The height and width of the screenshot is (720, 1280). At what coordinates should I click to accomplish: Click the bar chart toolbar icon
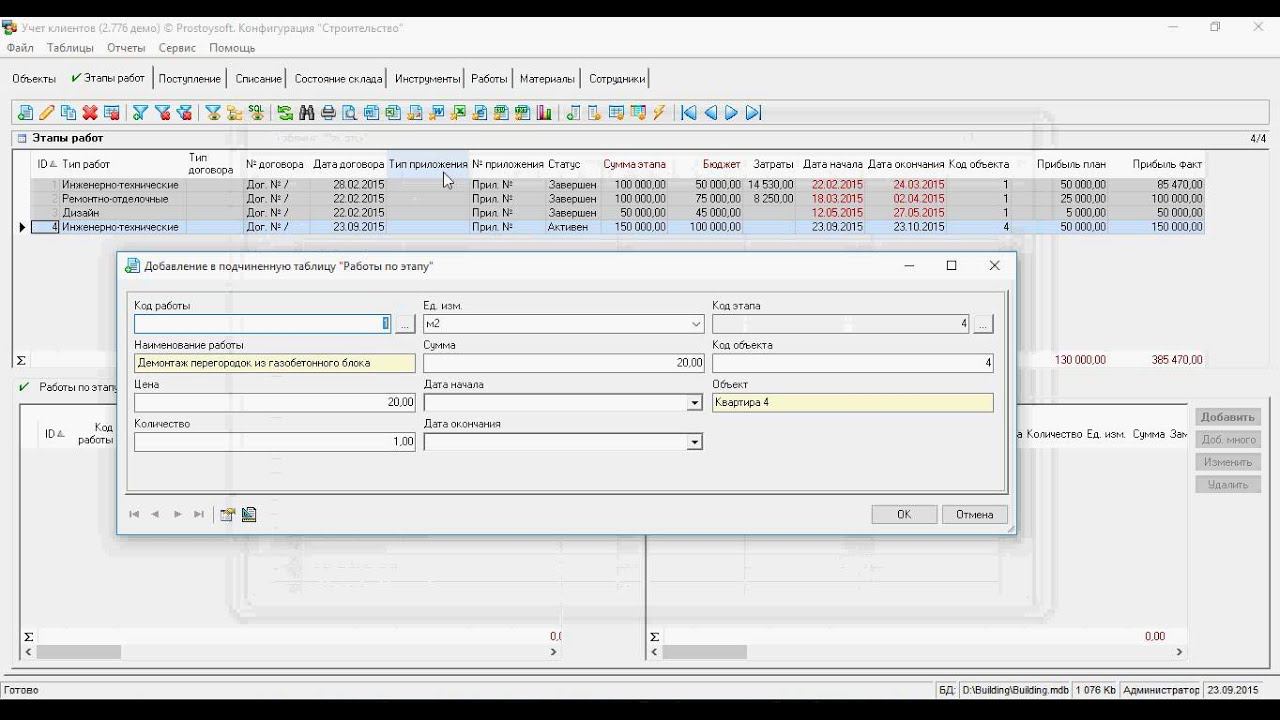(x=545, y=113)
